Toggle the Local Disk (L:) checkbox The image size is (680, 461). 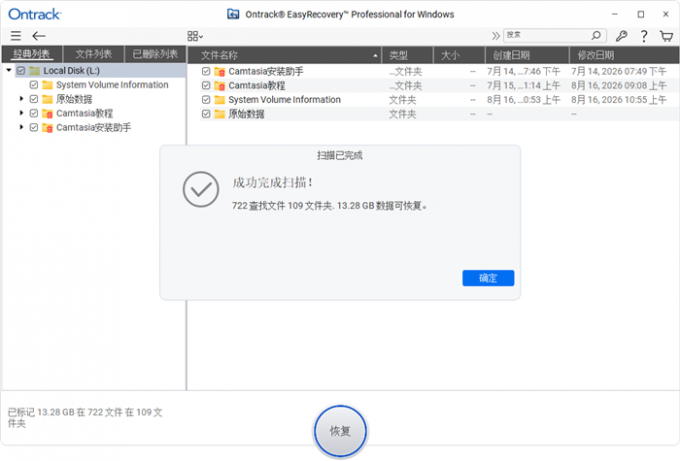pyautogui.click(x=21, y=70)
